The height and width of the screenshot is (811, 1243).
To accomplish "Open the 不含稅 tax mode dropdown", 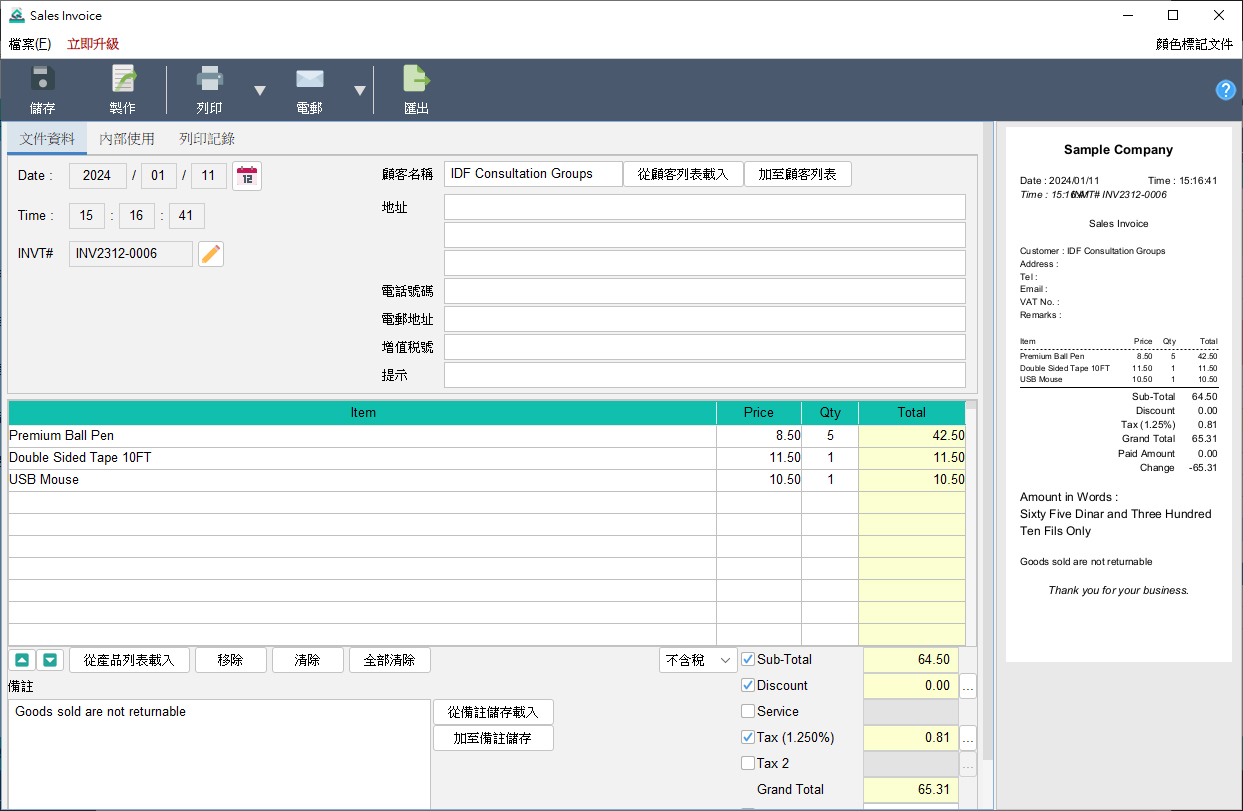I will [x=698, y=660].
